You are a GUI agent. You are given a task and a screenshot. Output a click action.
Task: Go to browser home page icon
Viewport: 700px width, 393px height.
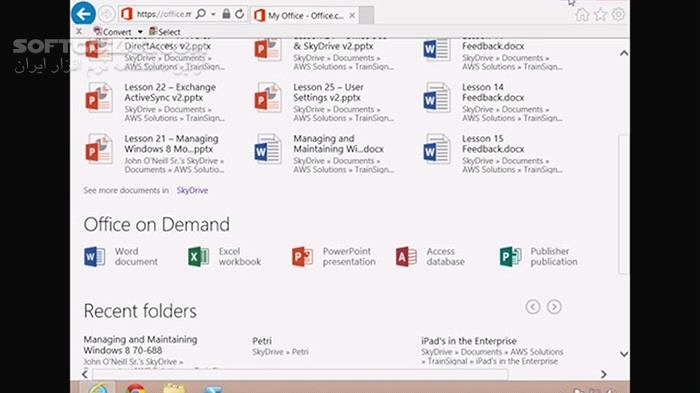[x=582, y=15]
